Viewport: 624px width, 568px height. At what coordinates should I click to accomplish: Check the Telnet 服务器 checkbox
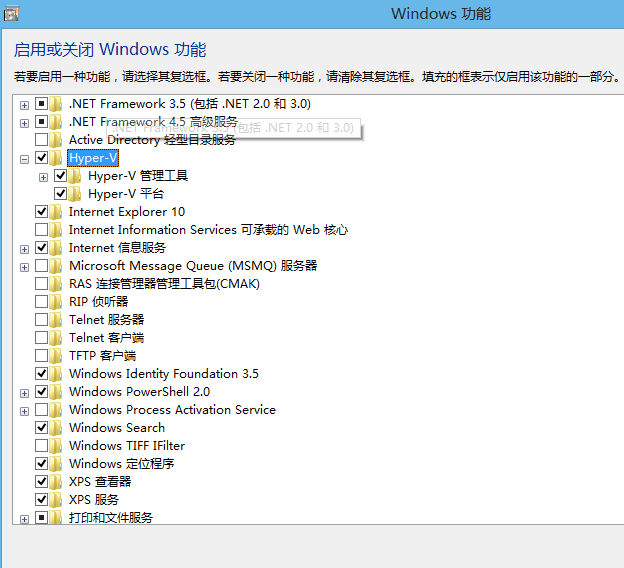coord(41,319)
